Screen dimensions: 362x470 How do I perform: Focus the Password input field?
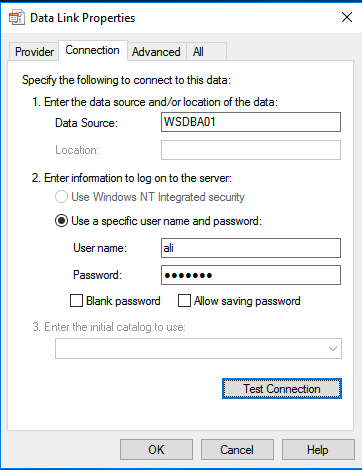click(251, 275)
